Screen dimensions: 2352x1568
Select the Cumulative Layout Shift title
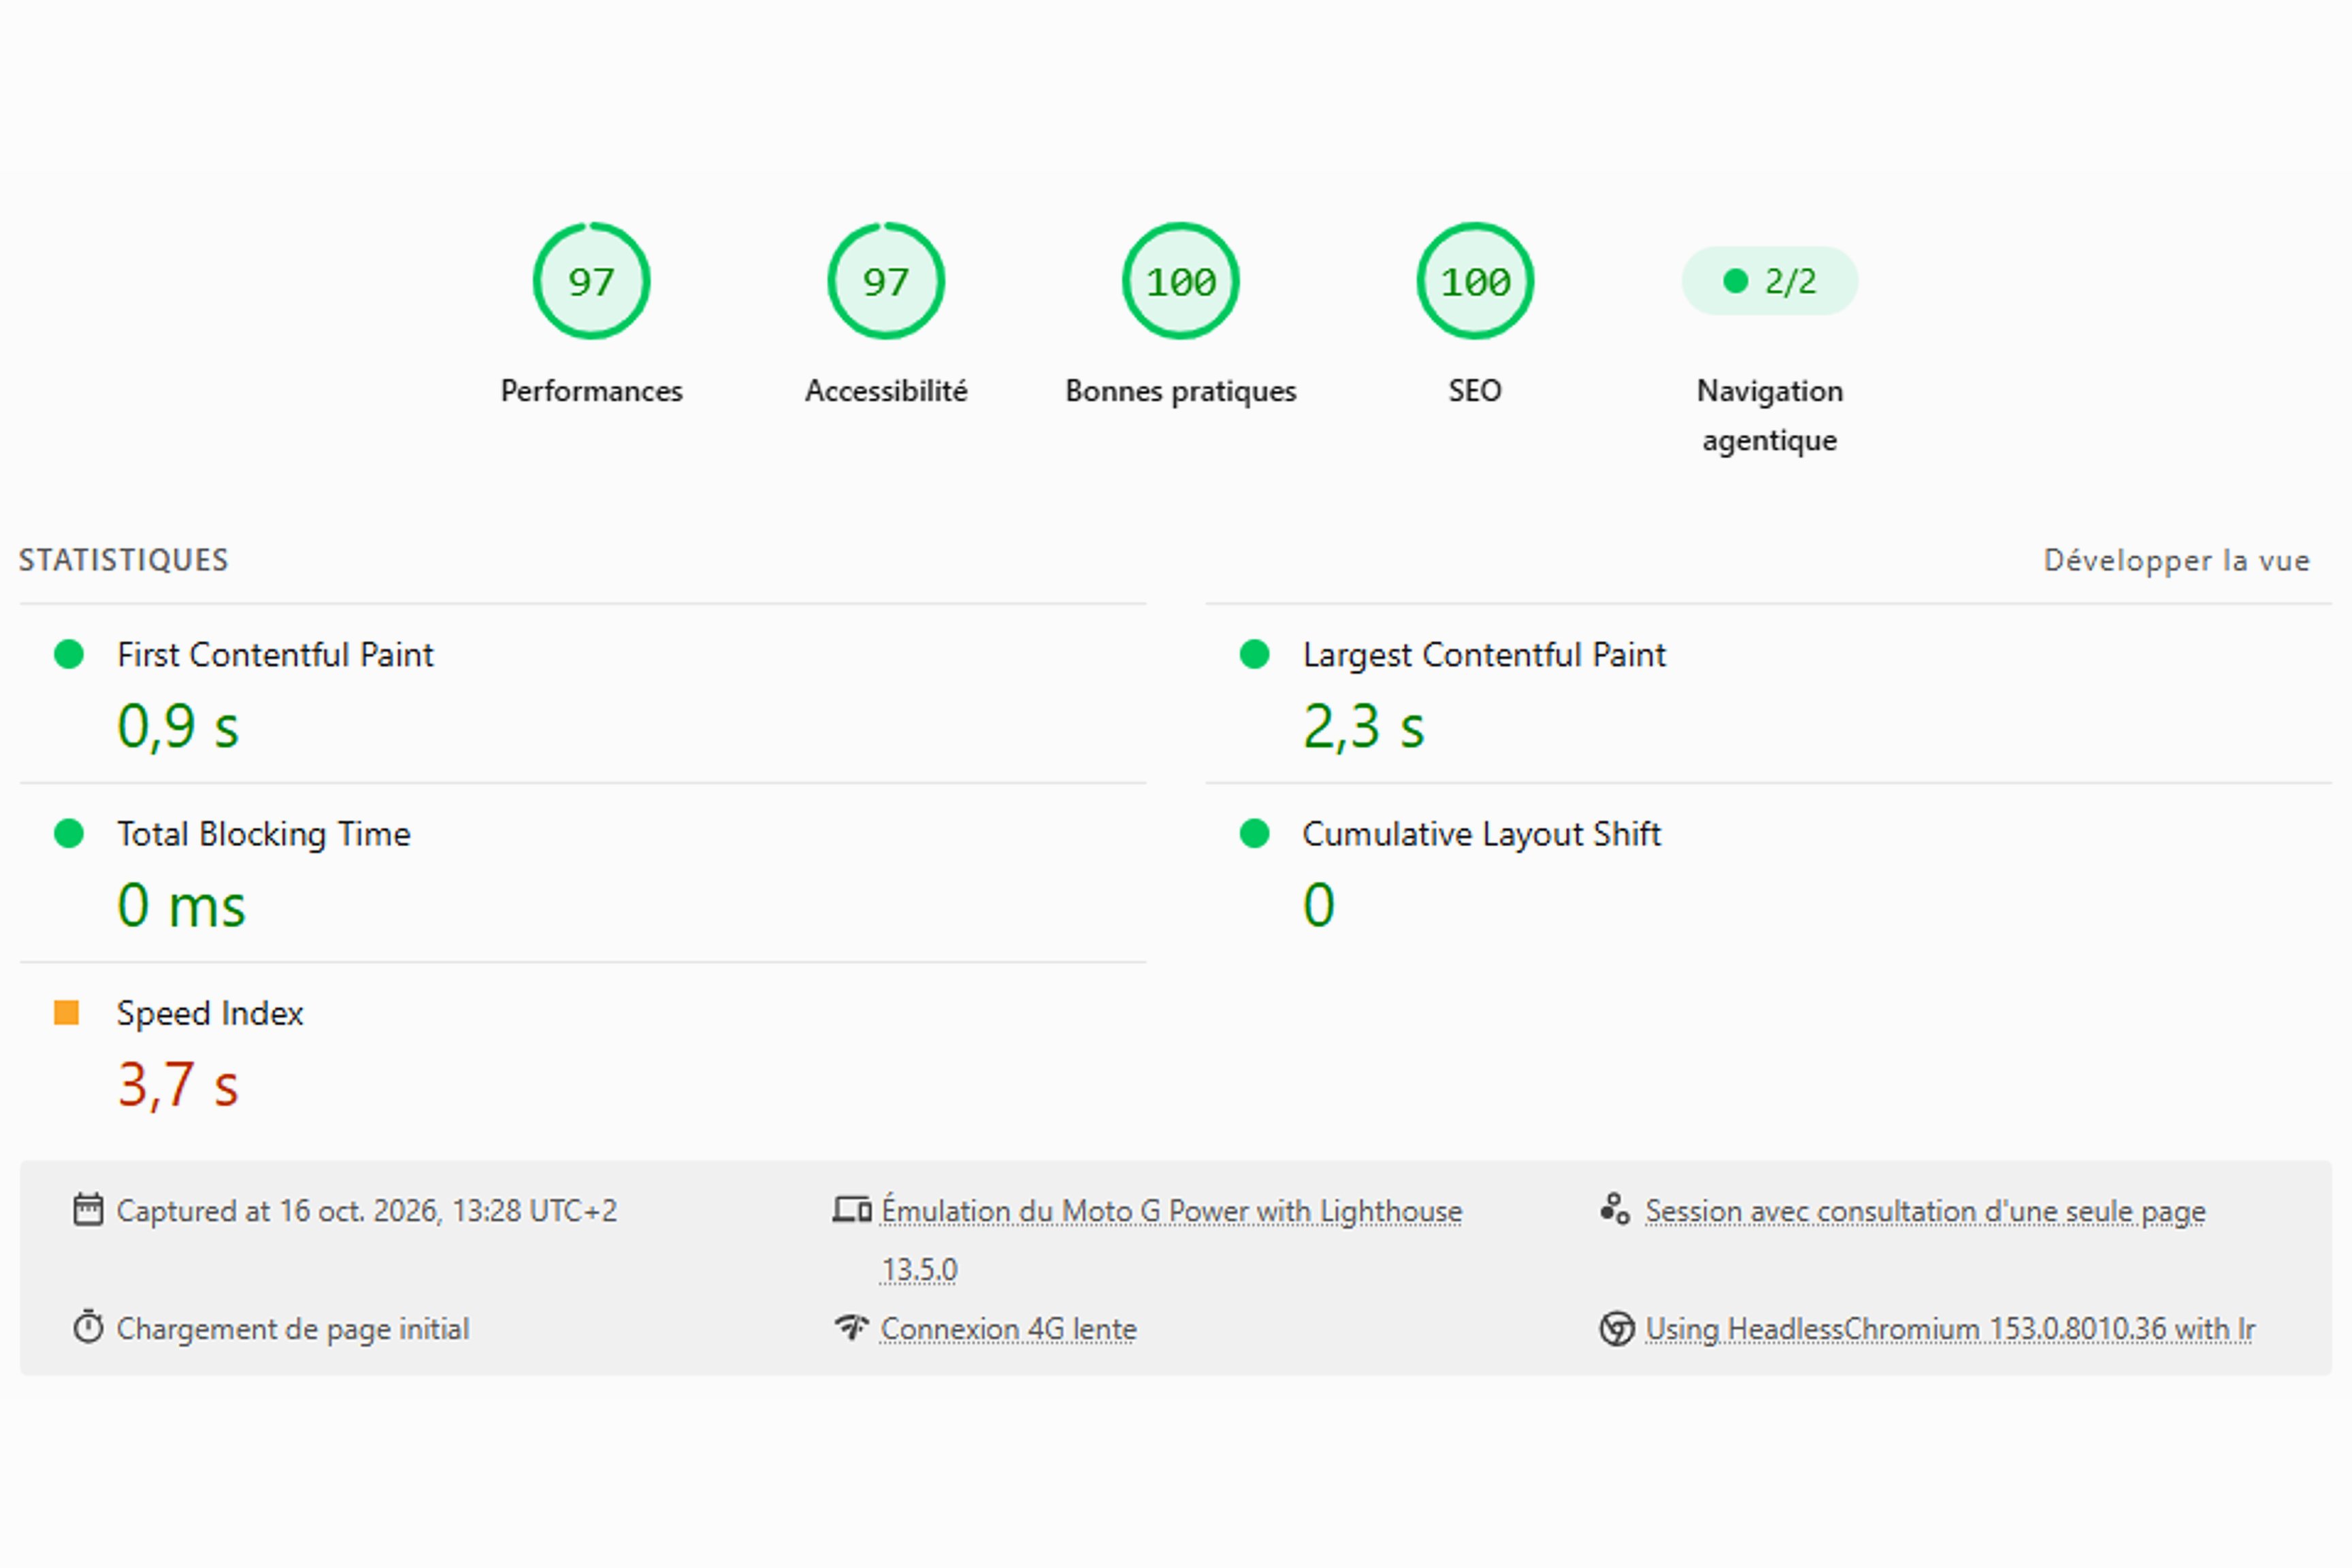pyautogui.click(x=1481, y=834)
